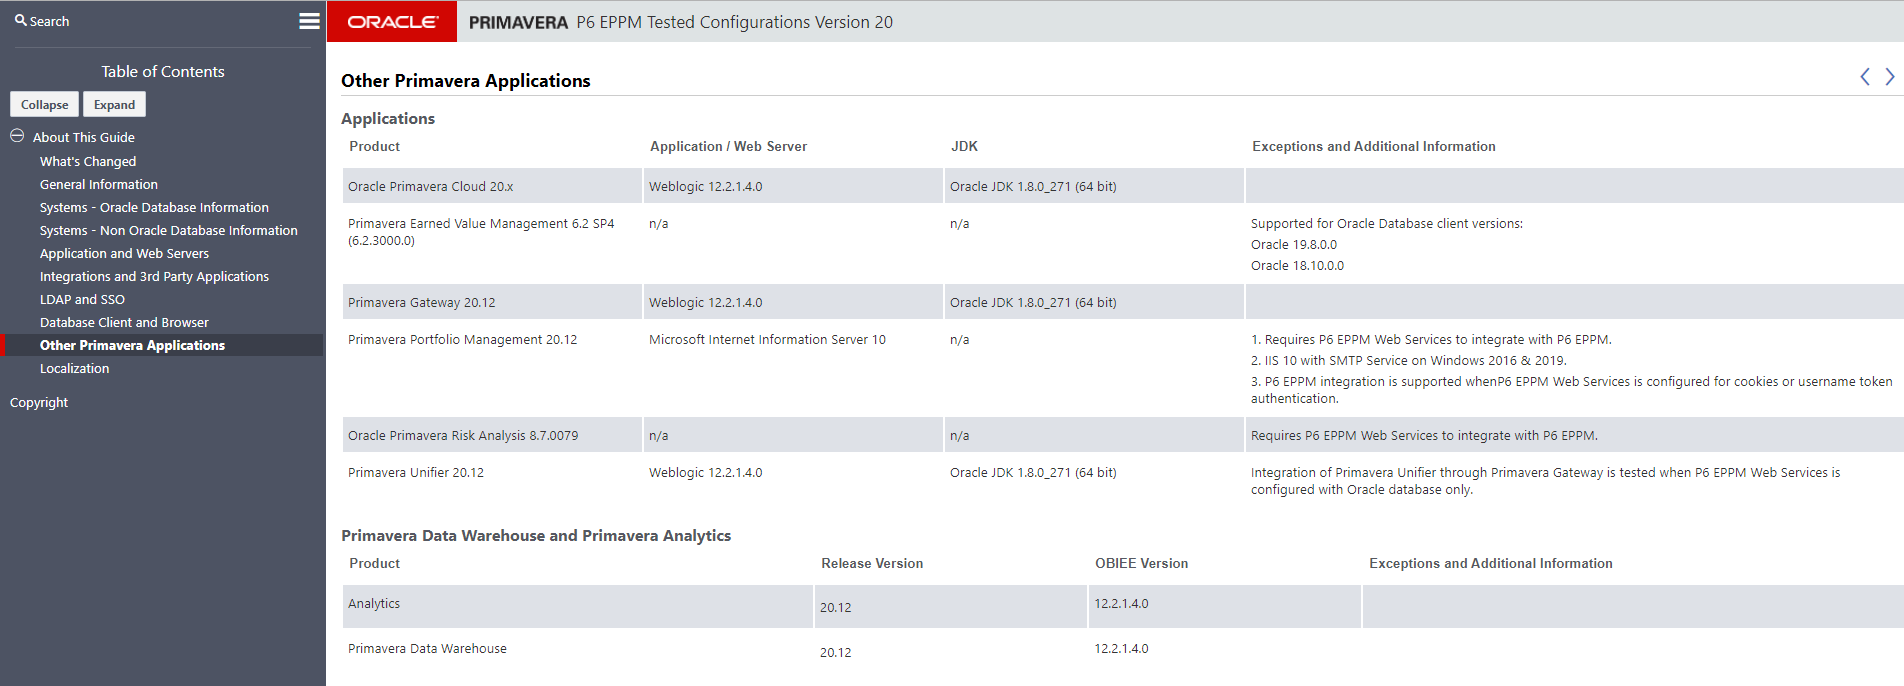This screenshot has height=686, width=1904.
Task: Click Weblogic 12.2.1.4.0 in Gateway row
Action: pos(705,302)
